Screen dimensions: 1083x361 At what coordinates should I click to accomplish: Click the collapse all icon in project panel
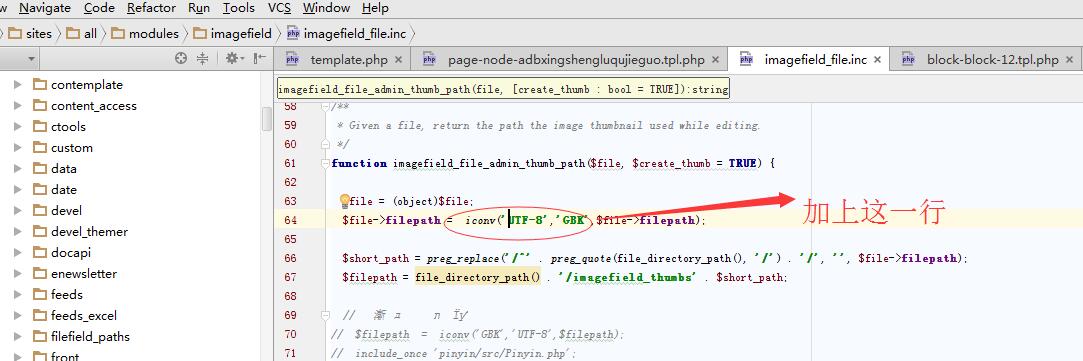[202, 59]
